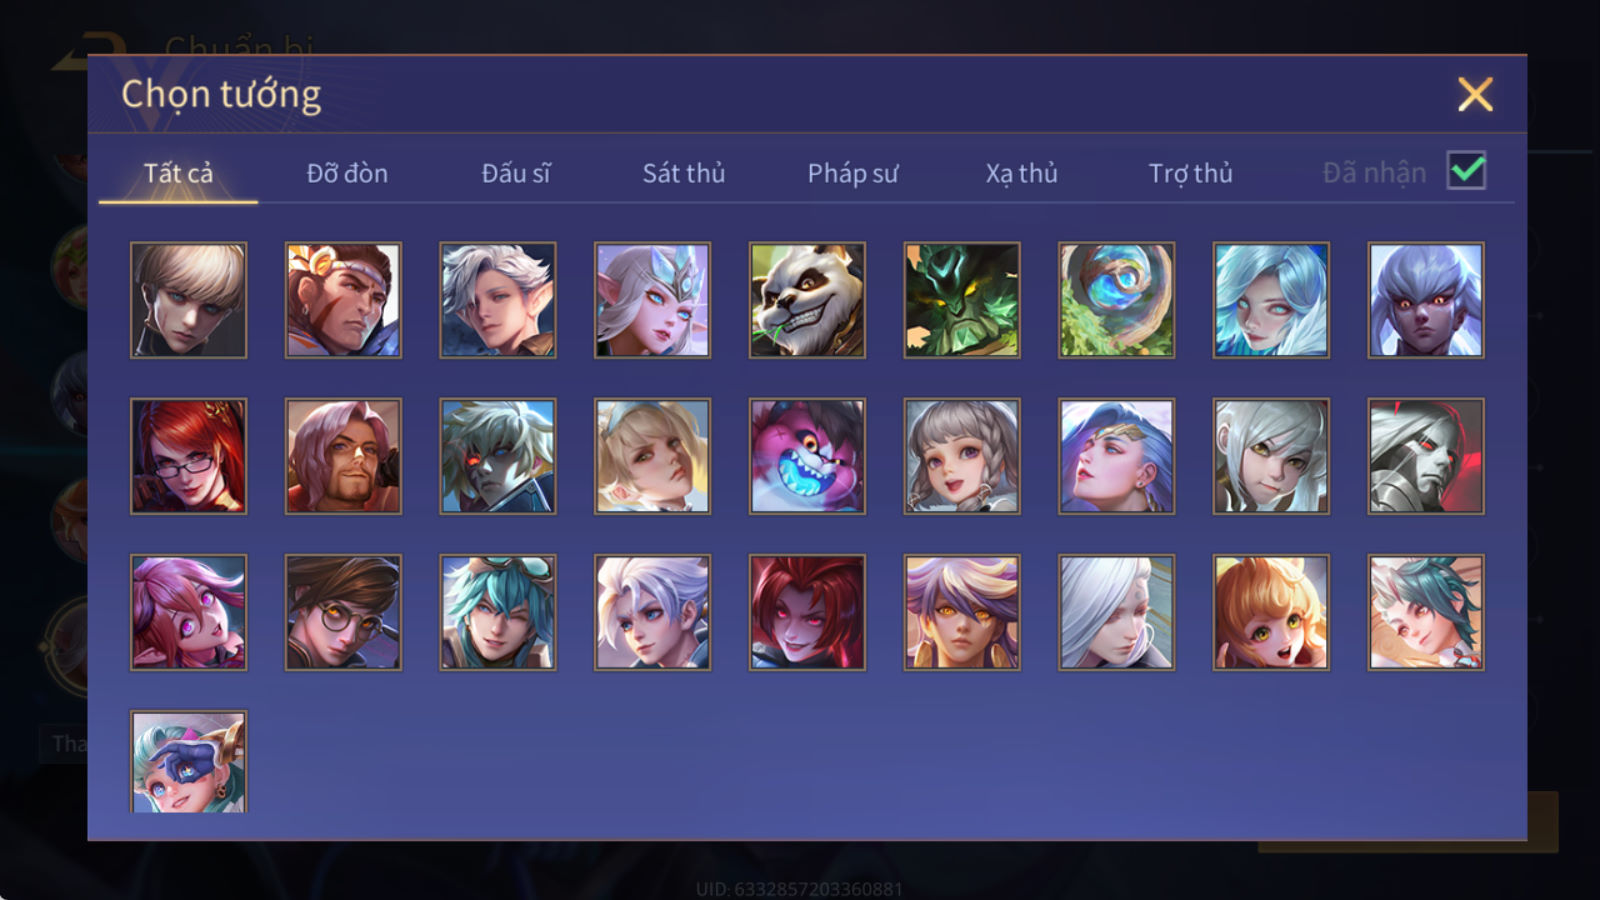
Task: Pick the orange-haired girl hero
Action: coord(1271,612)
